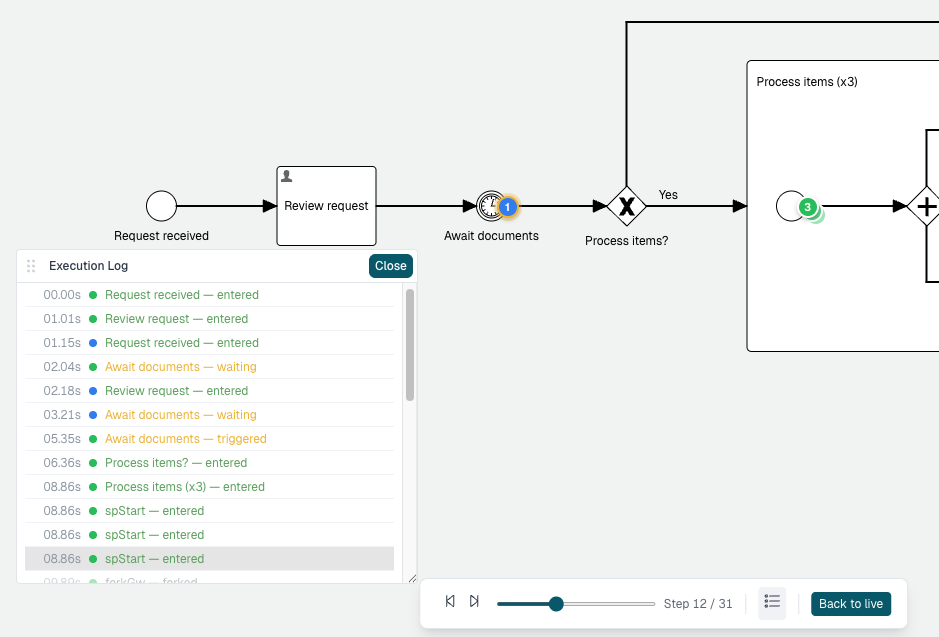Step back to previous execution step
Image resolution: width=939 pixels, height=637 pixels.
coord(450,601)
